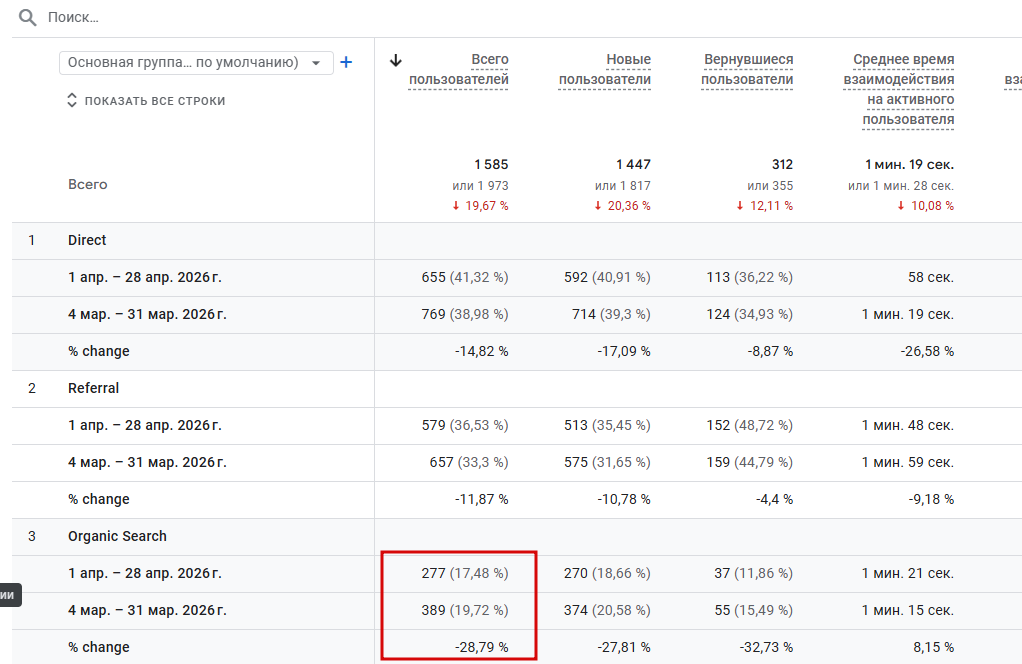Click the Всего summary row label

point(88,184)
